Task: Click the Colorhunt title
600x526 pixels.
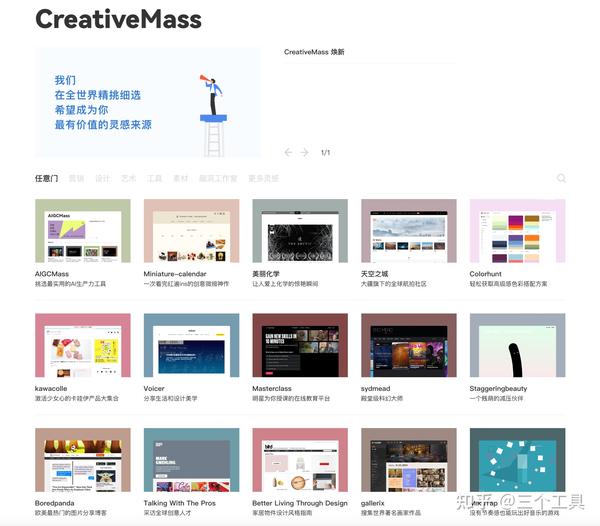Action: coord(485,274)
